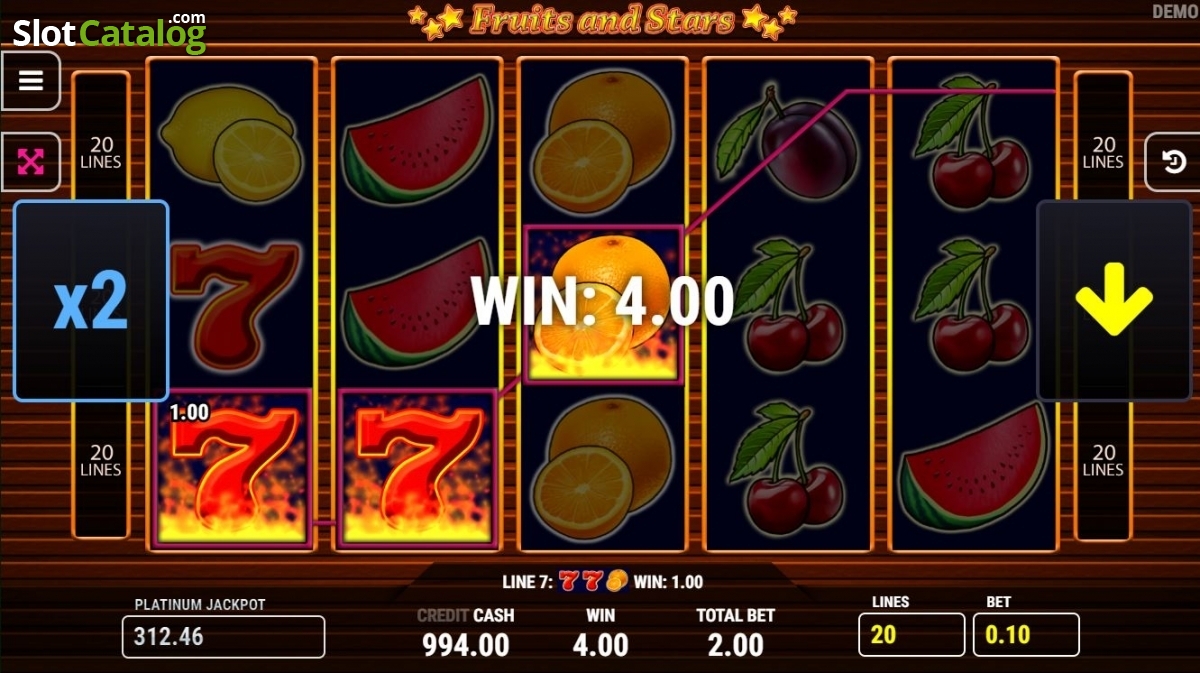
Task: Click the Platinum Jackpot value 312.46
Action: click(223, 637)
